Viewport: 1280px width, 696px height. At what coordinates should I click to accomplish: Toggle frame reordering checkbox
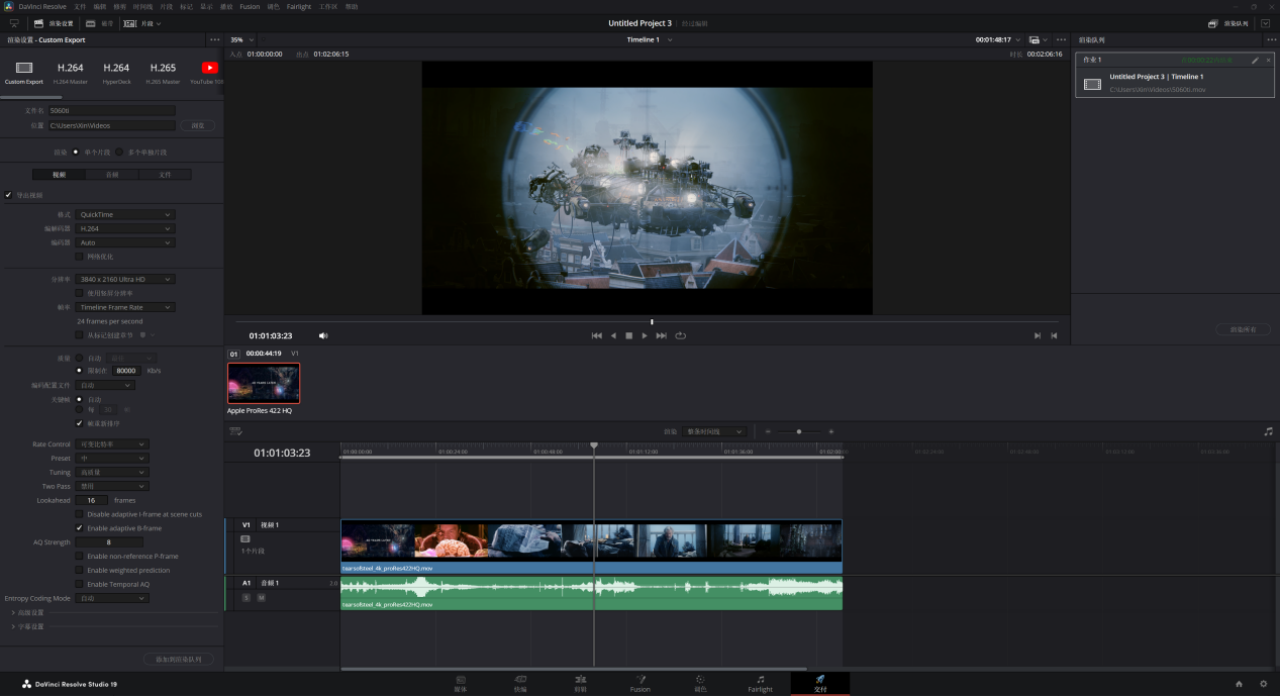point(79,423)
